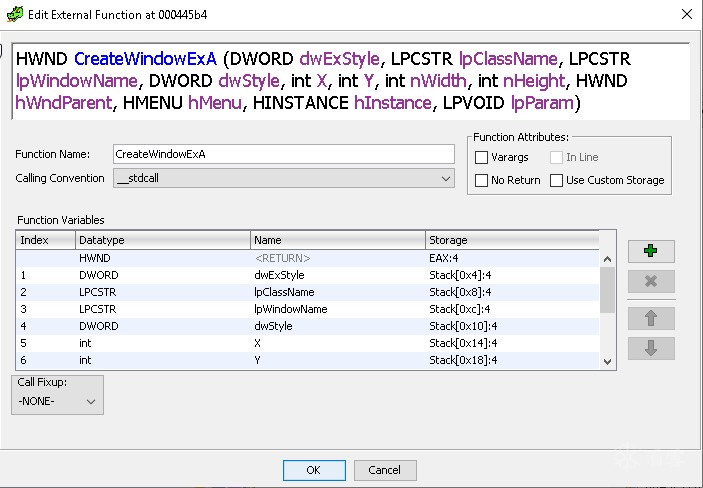The width and height of the screenshot is (703, 488).
Task: Close the Edit External Function dialog
Action: click(686, 14)
